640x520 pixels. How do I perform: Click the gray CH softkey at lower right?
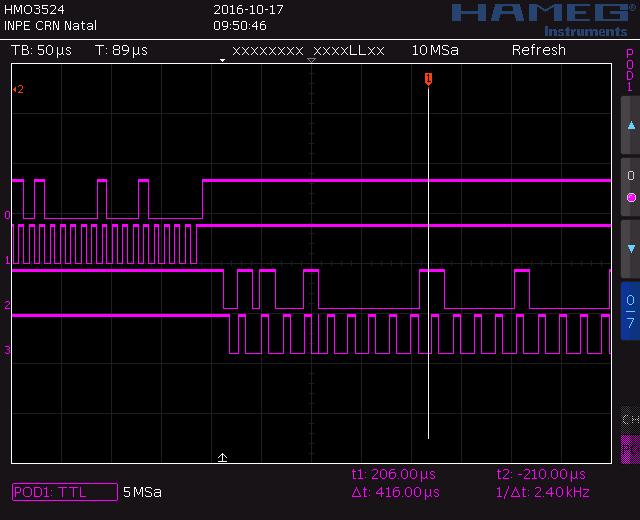tap(630, 419)
